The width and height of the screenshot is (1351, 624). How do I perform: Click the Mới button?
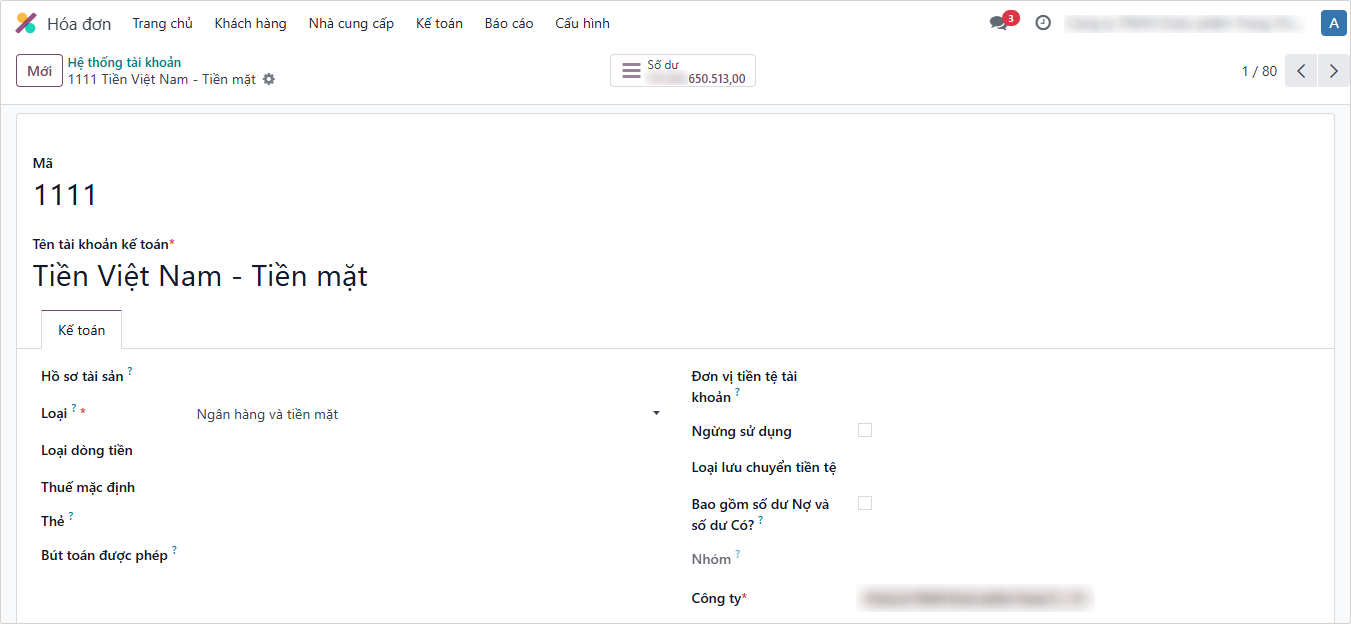39,71
